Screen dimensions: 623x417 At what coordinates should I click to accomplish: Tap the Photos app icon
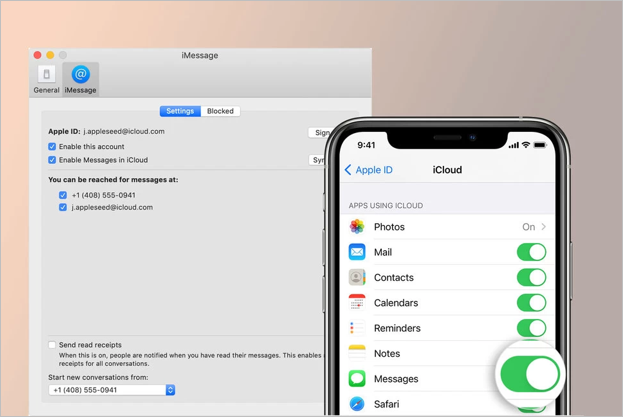(357, 227)
